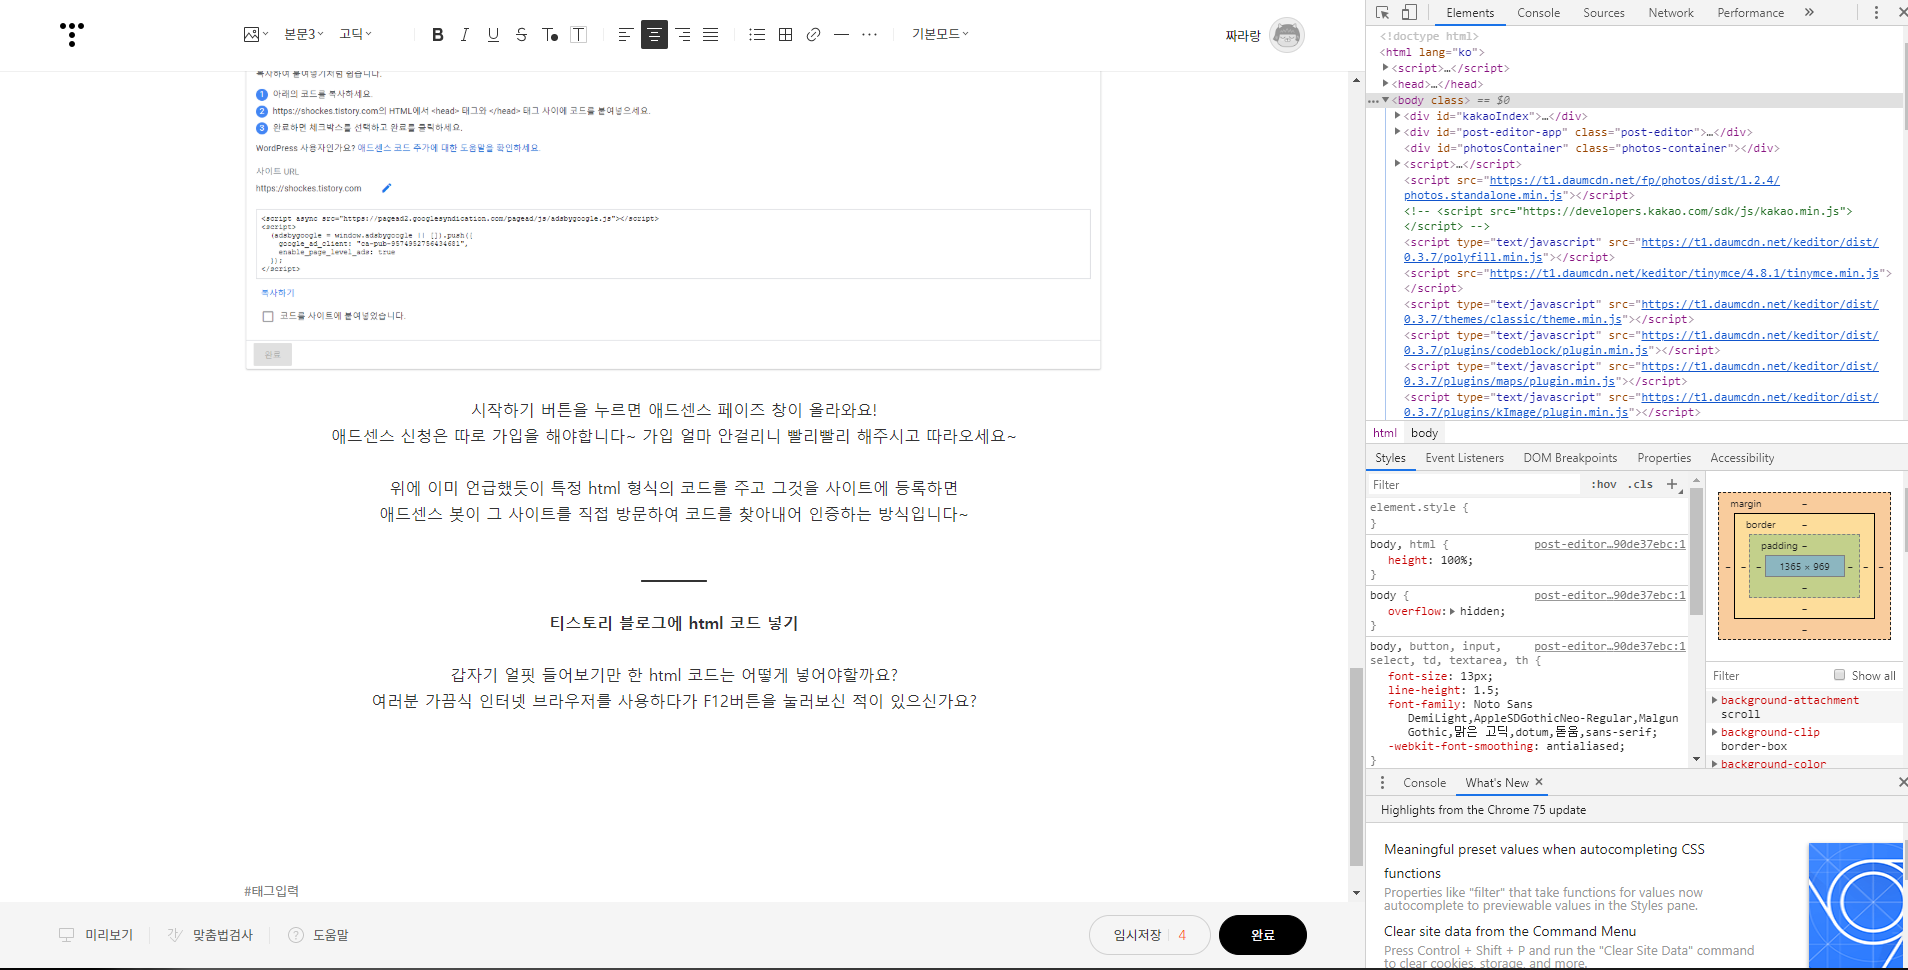Toggle italic formatting
1908x970 pixels.
coord(465,35)
